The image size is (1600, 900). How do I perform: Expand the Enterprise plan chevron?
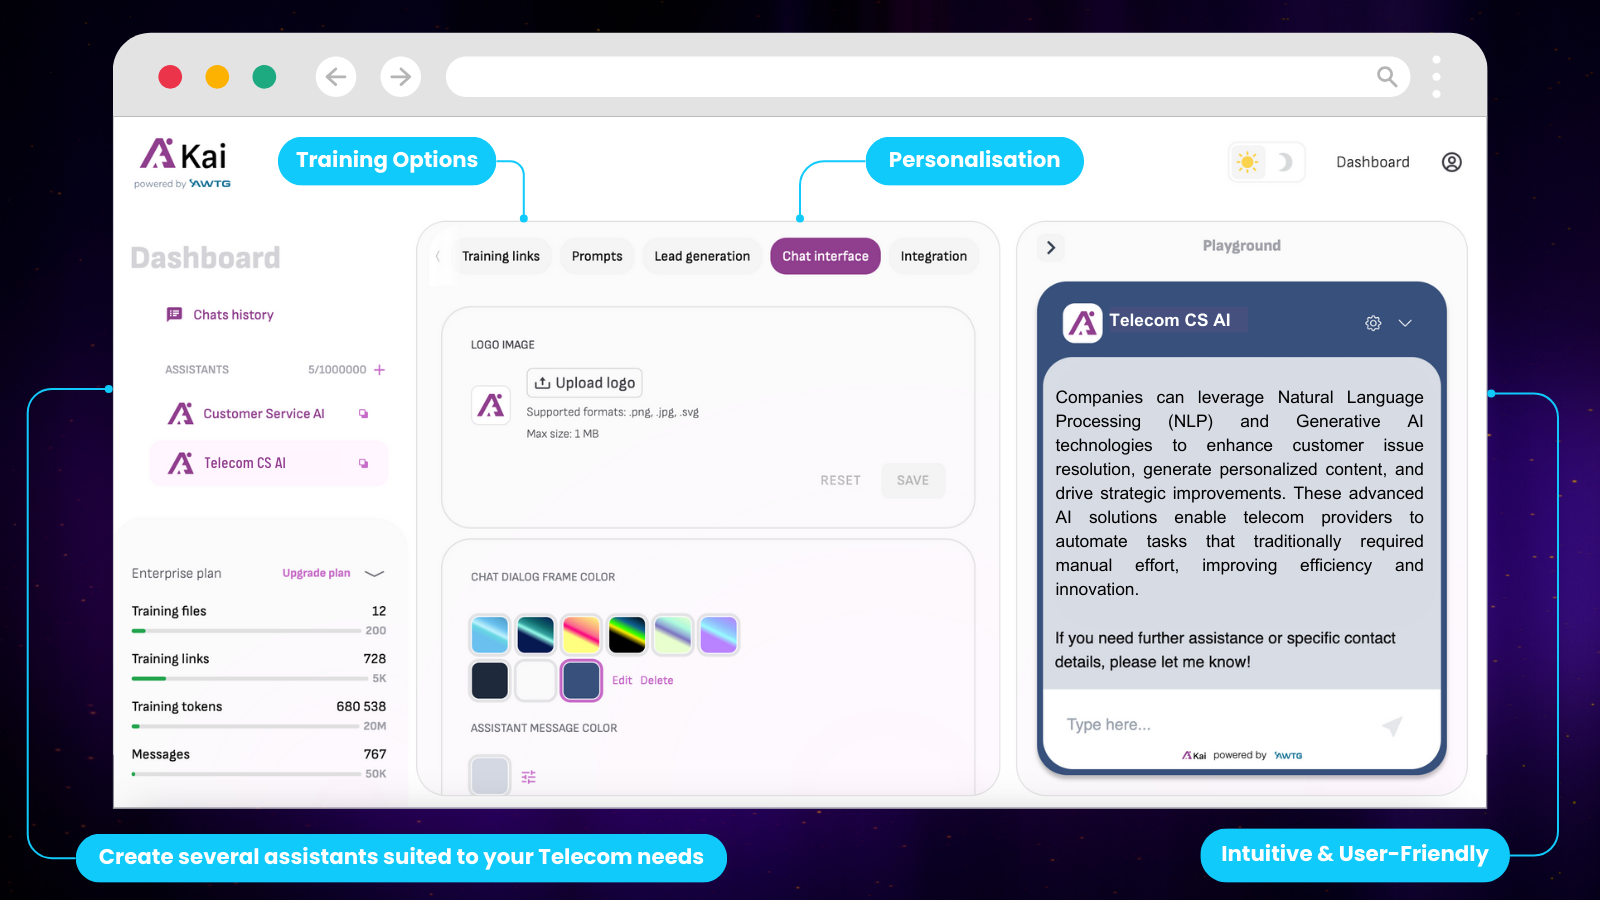(374, 574)
